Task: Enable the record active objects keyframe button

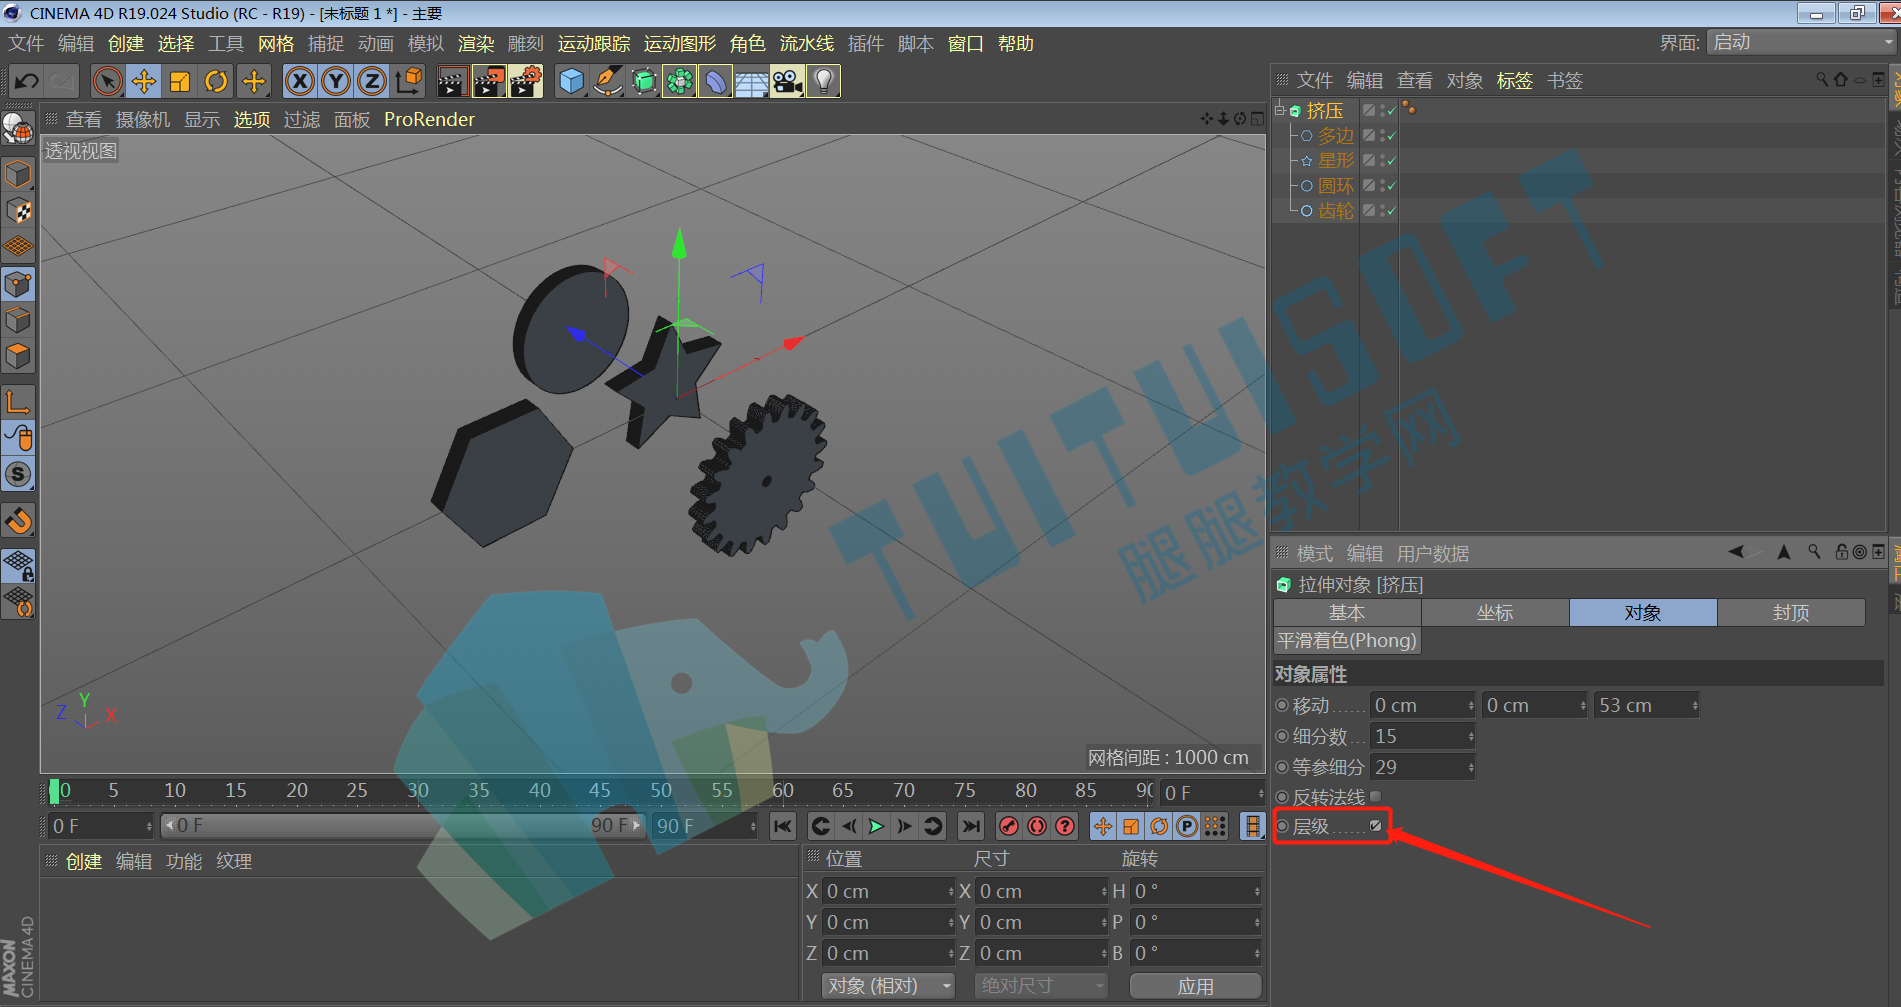Action: 1009,826
